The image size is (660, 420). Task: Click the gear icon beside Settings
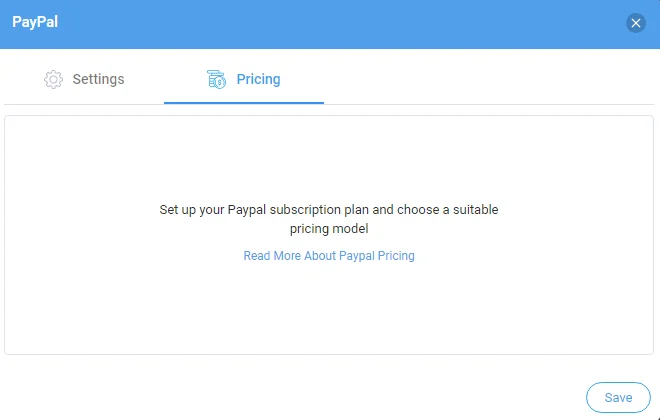[x=53, y=80]
